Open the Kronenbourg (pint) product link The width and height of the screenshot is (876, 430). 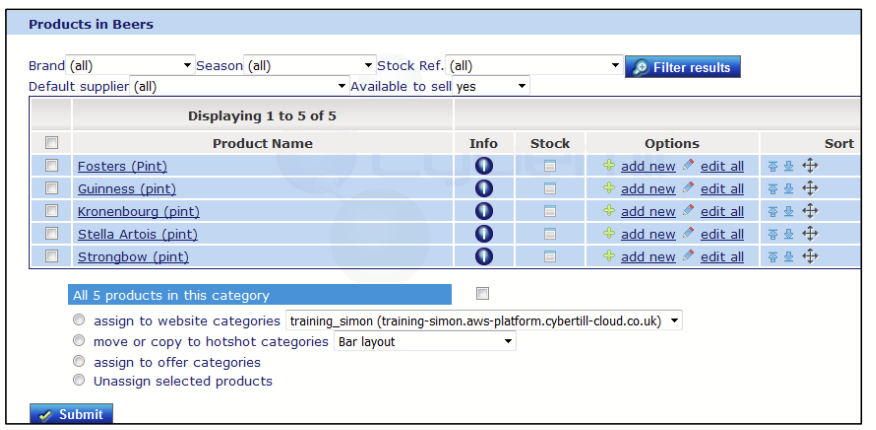[x=139, y=212]
